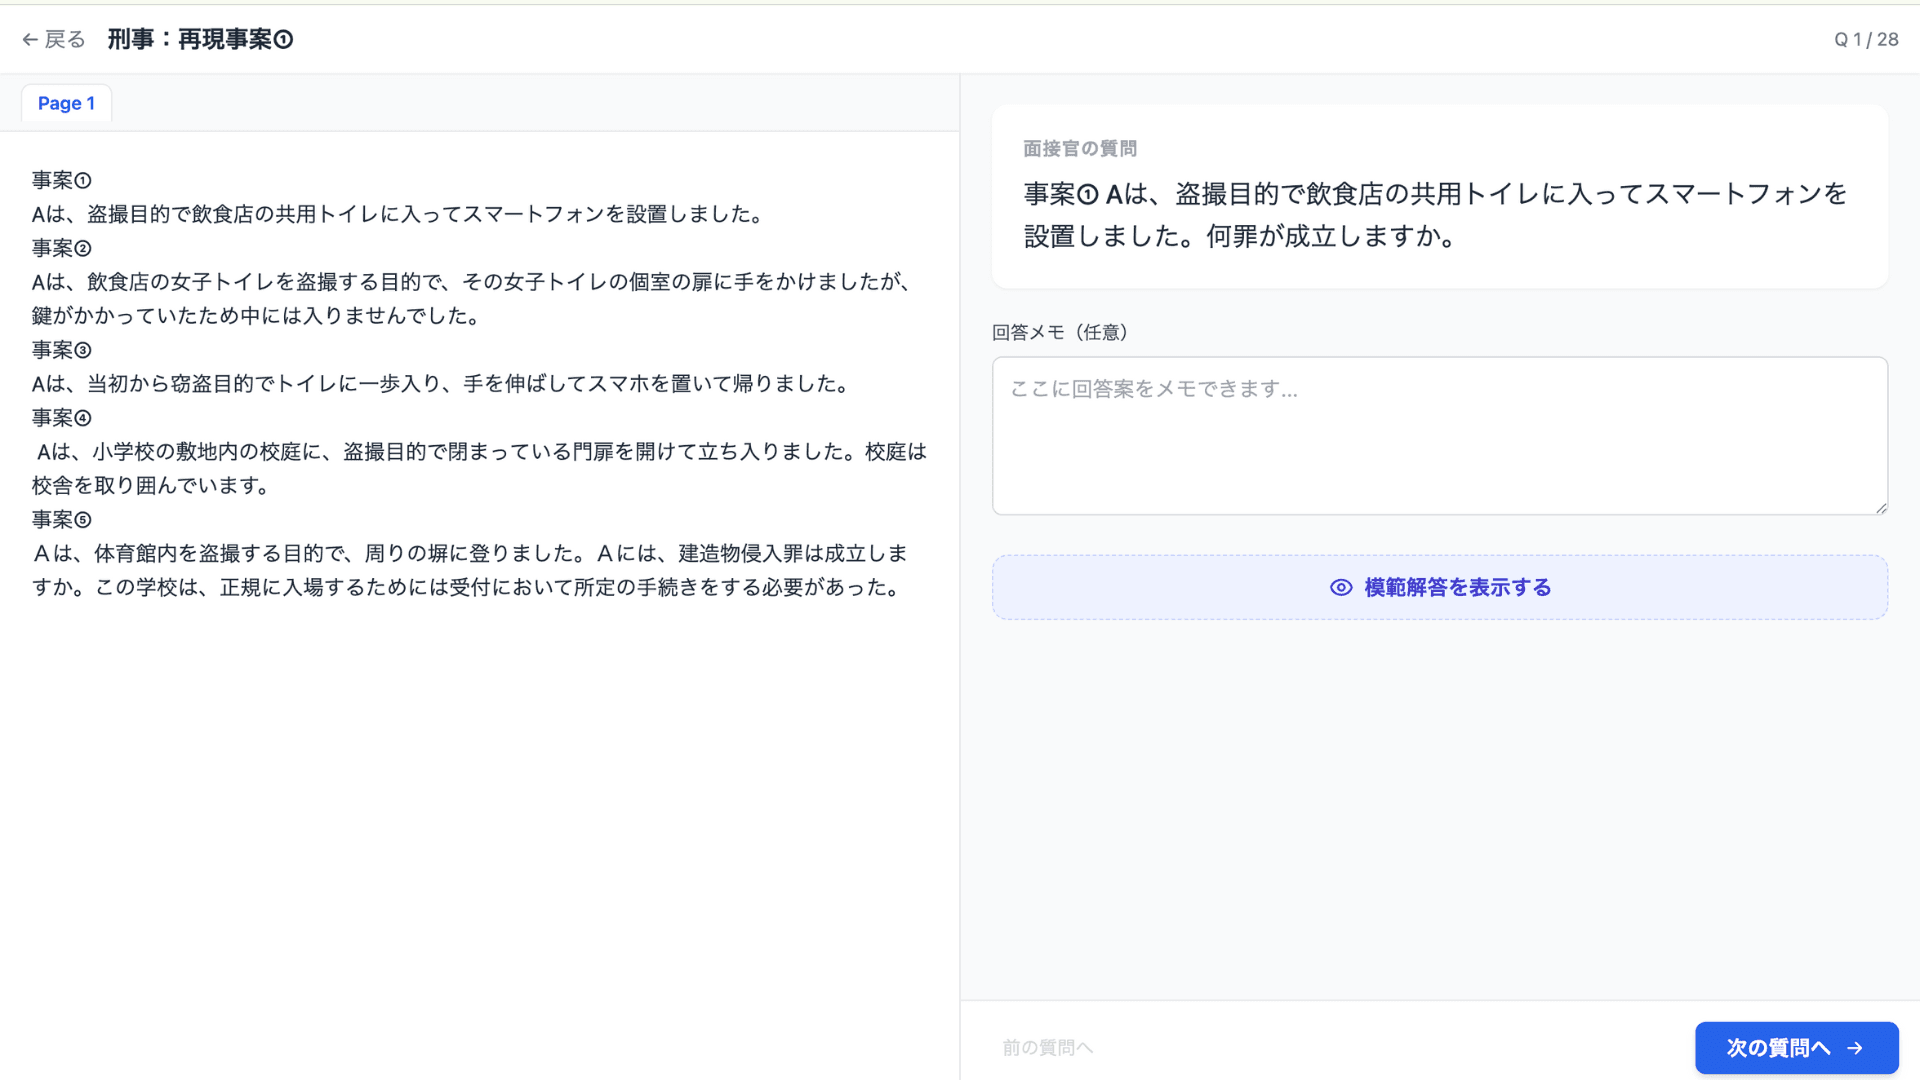Click the 事案① heading in the case text
This screenshot has height=1080, width=1920.
pyautogui.click(x=60, y=180)
